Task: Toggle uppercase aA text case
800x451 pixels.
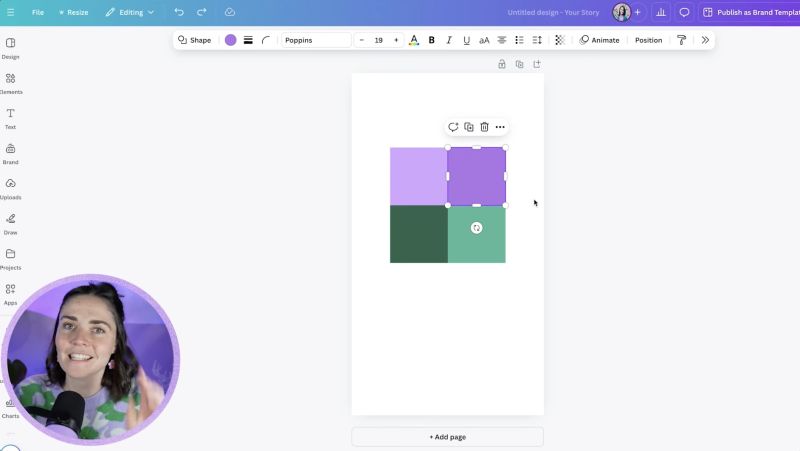Action: (x=484, y=40)
